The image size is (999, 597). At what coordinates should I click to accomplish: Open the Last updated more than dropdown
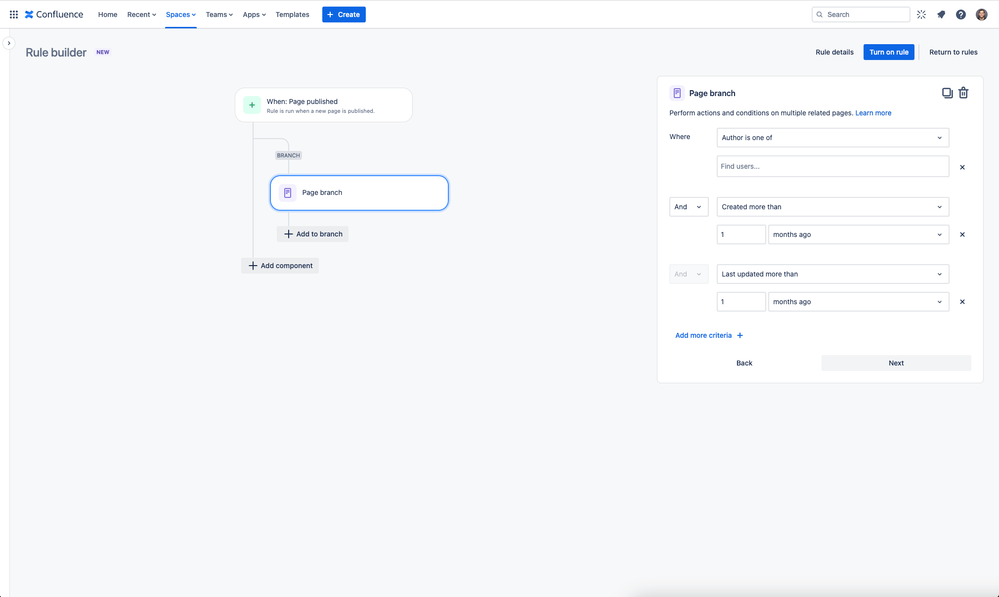coord(833,274)
